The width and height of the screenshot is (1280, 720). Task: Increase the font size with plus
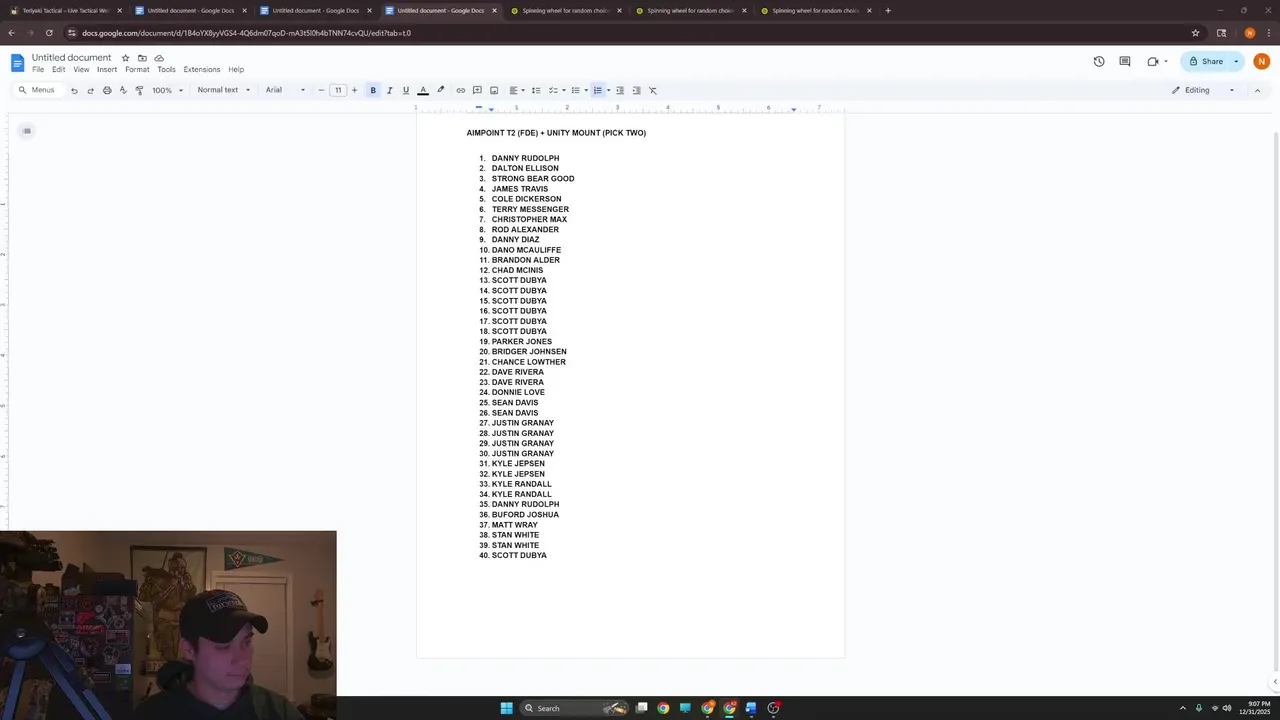point(354,90)
